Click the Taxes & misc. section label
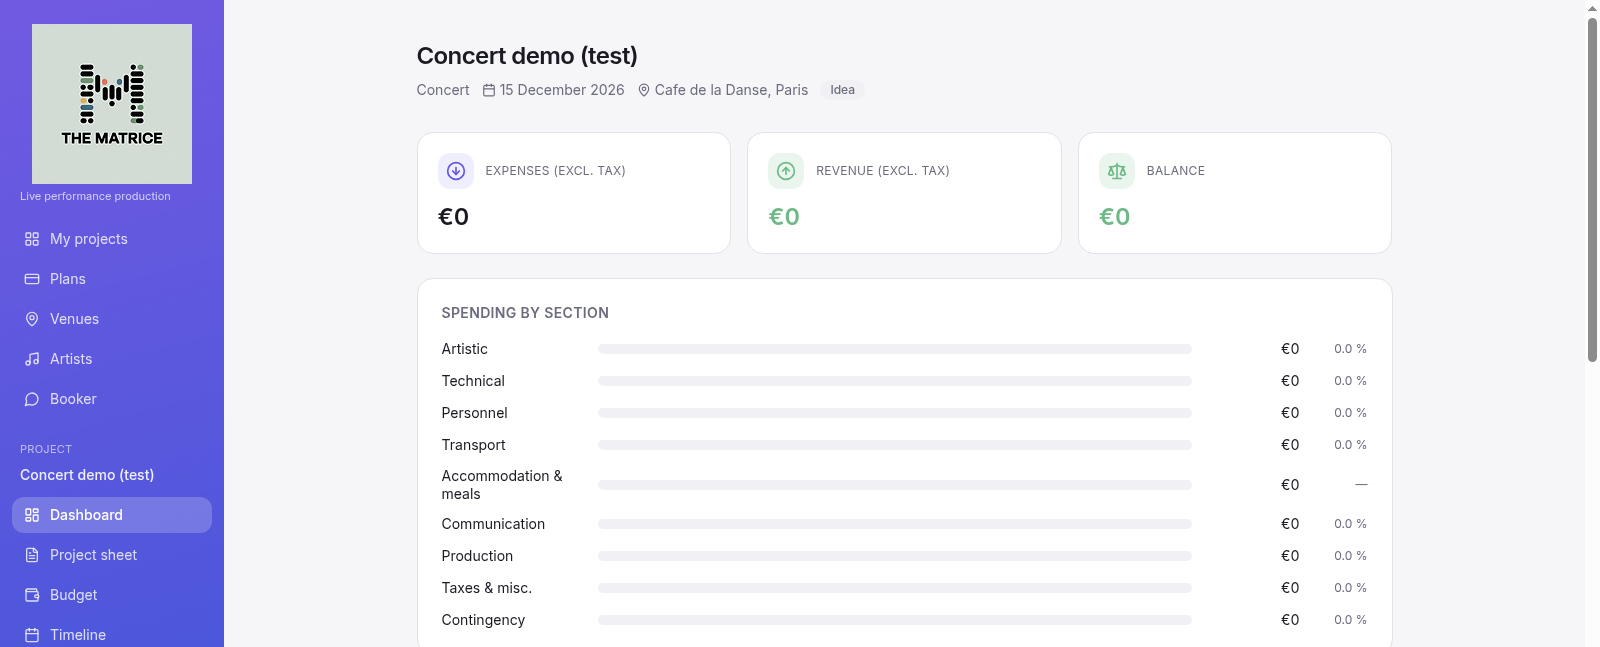 coord(487,588)
